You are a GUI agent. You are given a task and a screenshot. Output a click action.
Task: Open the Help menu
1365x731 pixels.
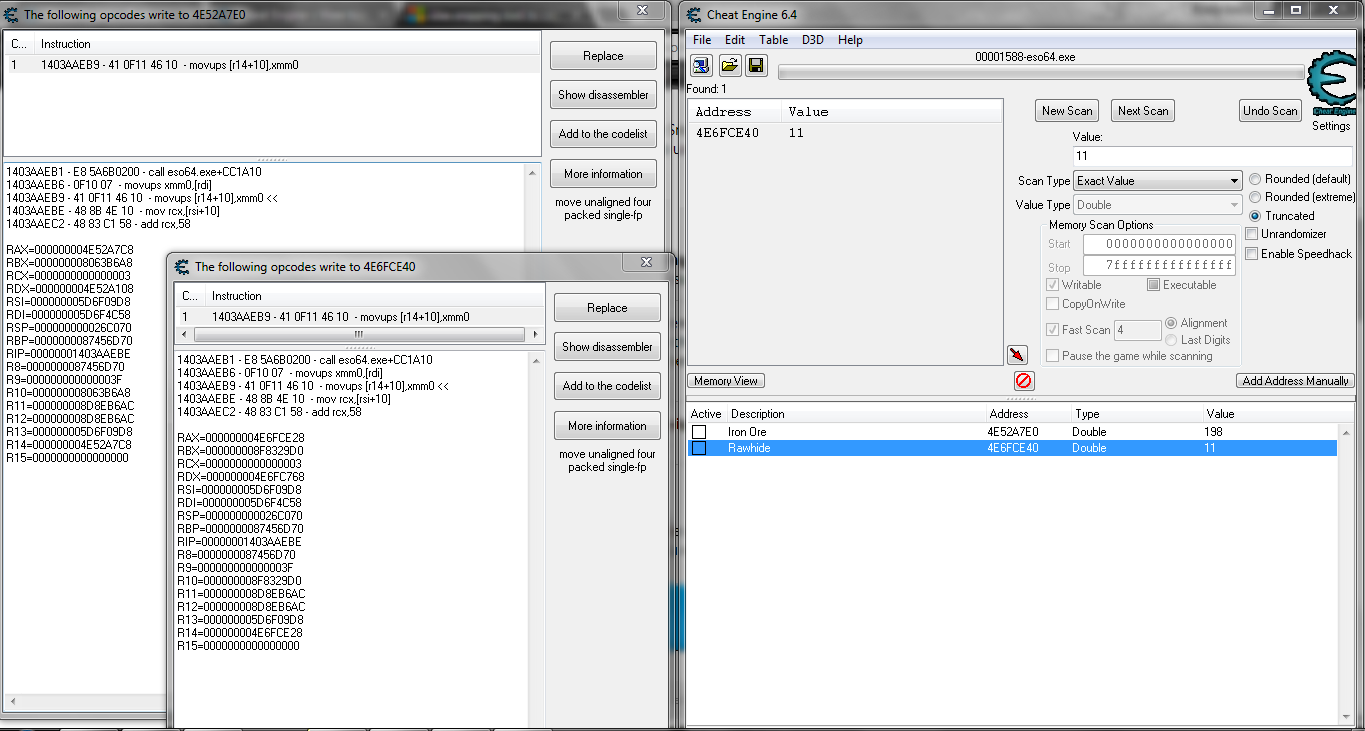[x=850, y=40]
